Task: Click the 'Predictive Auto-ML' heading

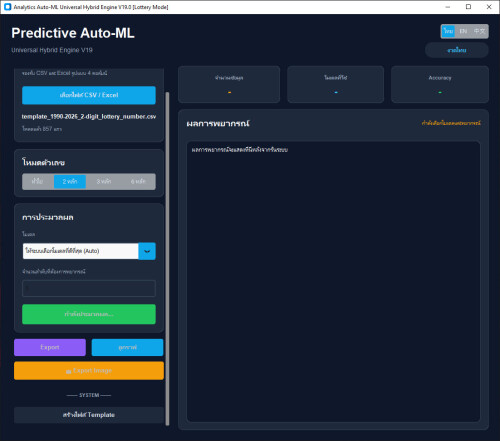Action: point(73,33)
